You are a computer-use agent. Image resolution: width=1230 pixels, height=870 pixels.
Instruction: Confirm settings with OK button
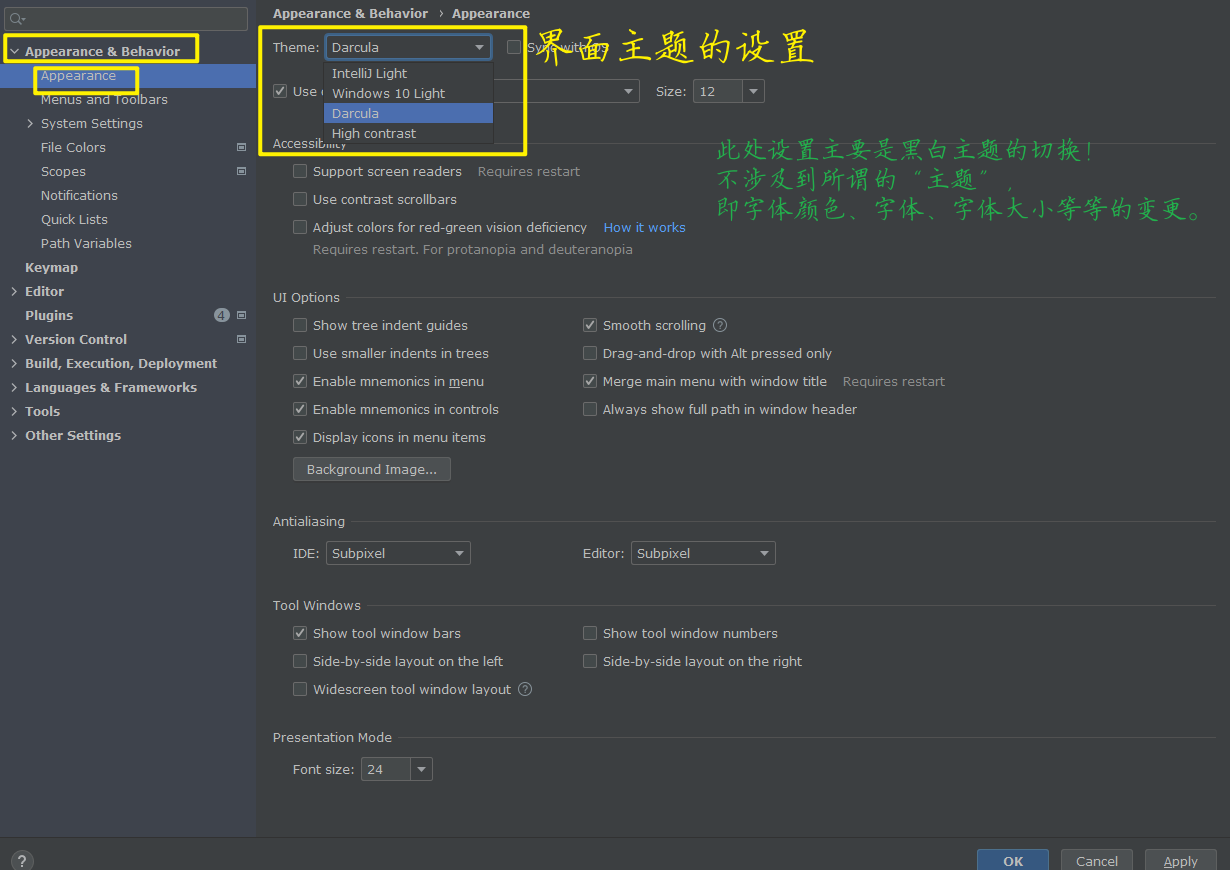click(x=1013, y=860)
